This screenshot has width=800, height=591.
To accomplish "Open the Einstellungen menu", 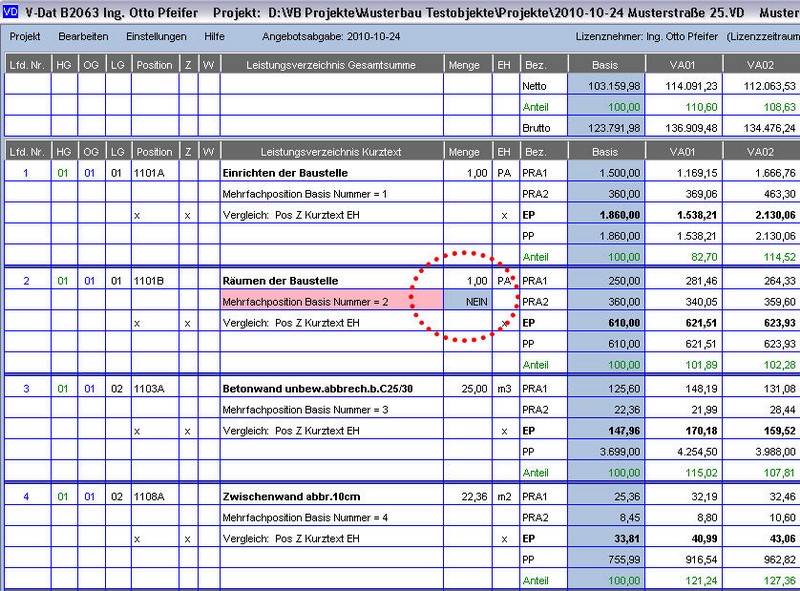I will click(x=156, y=36).
